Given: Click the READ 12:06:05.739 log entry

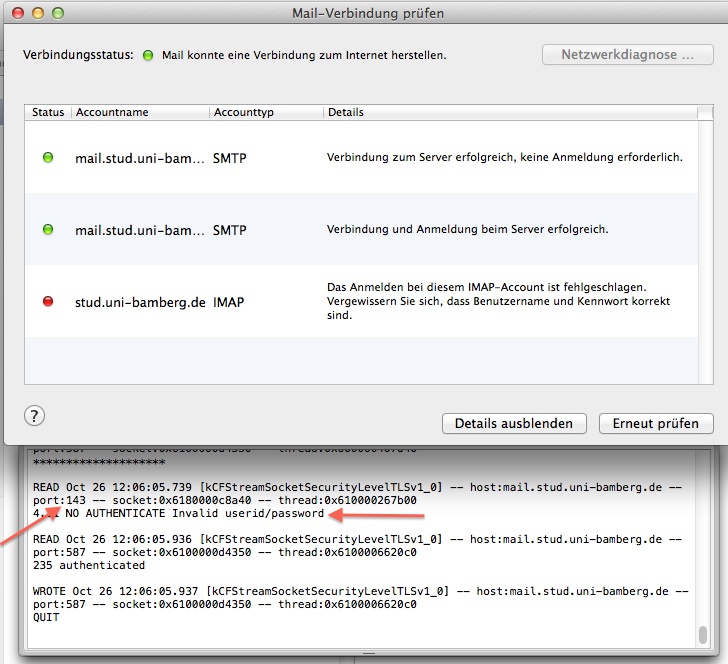Looking at the screenshot, I should tap(357, 494).
